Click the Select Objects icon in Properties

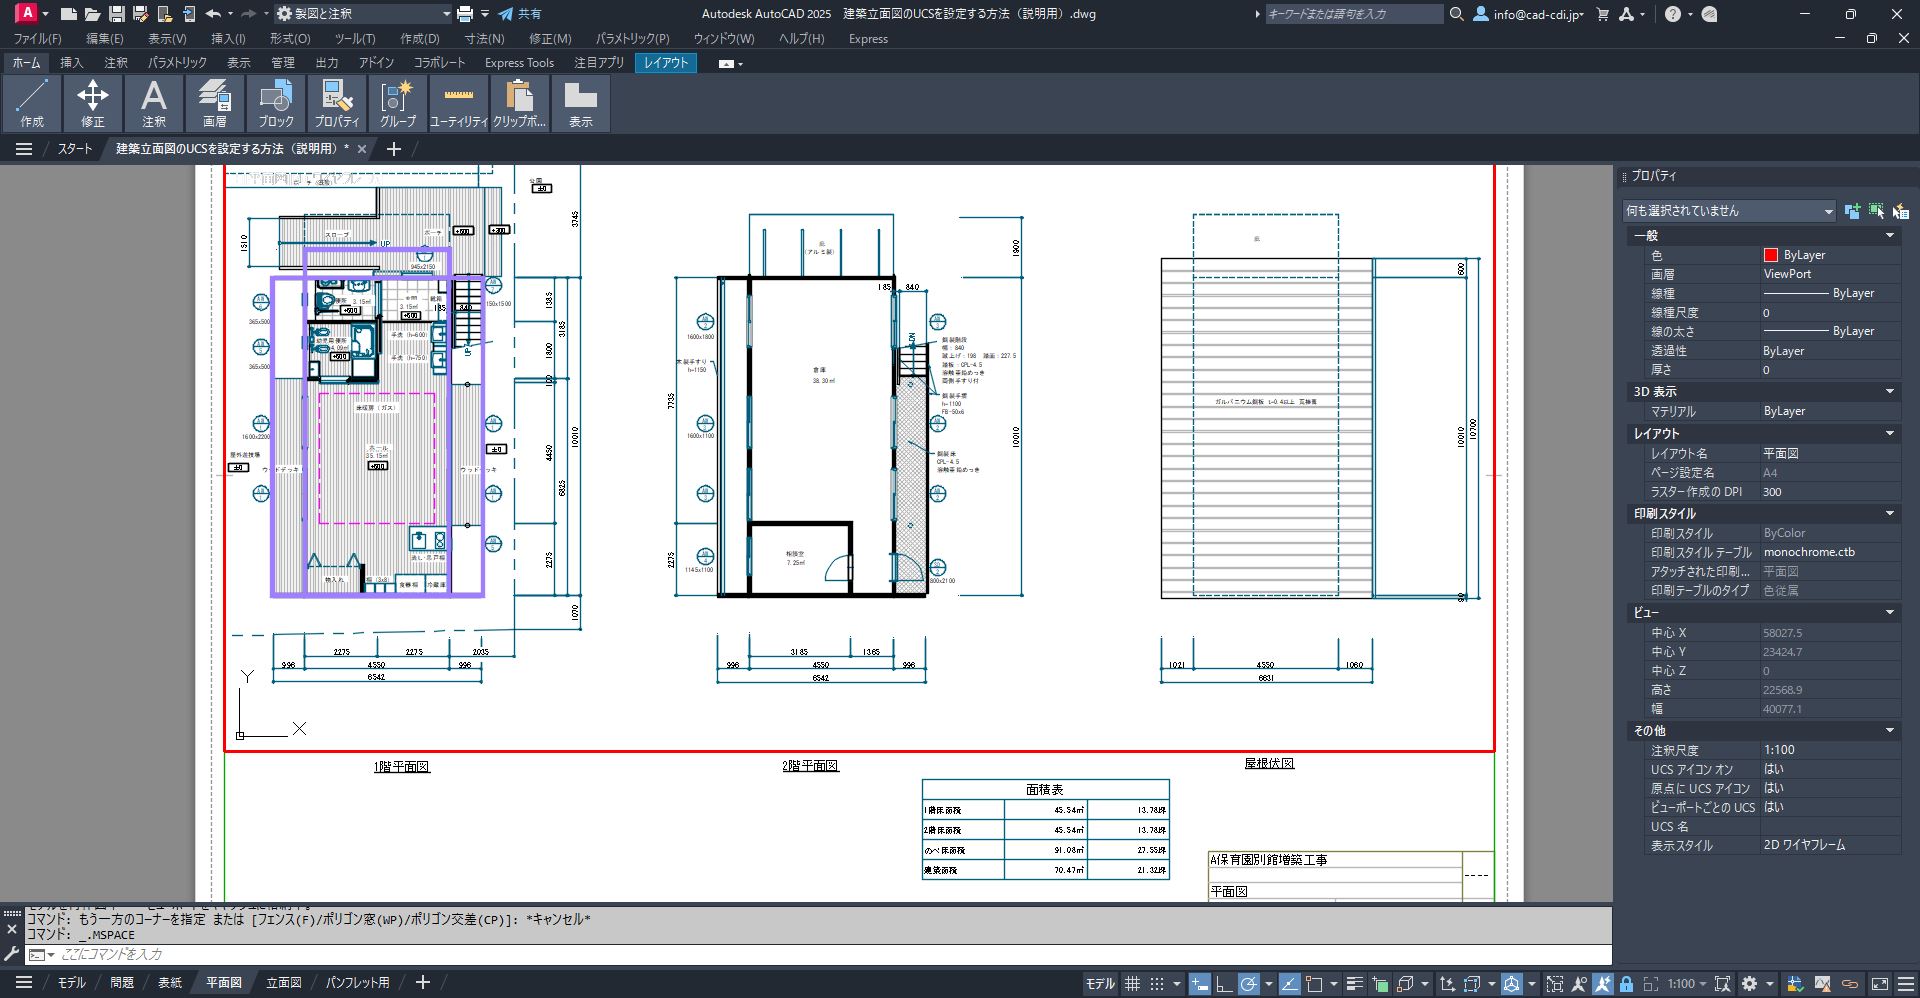coord(1876,211)
